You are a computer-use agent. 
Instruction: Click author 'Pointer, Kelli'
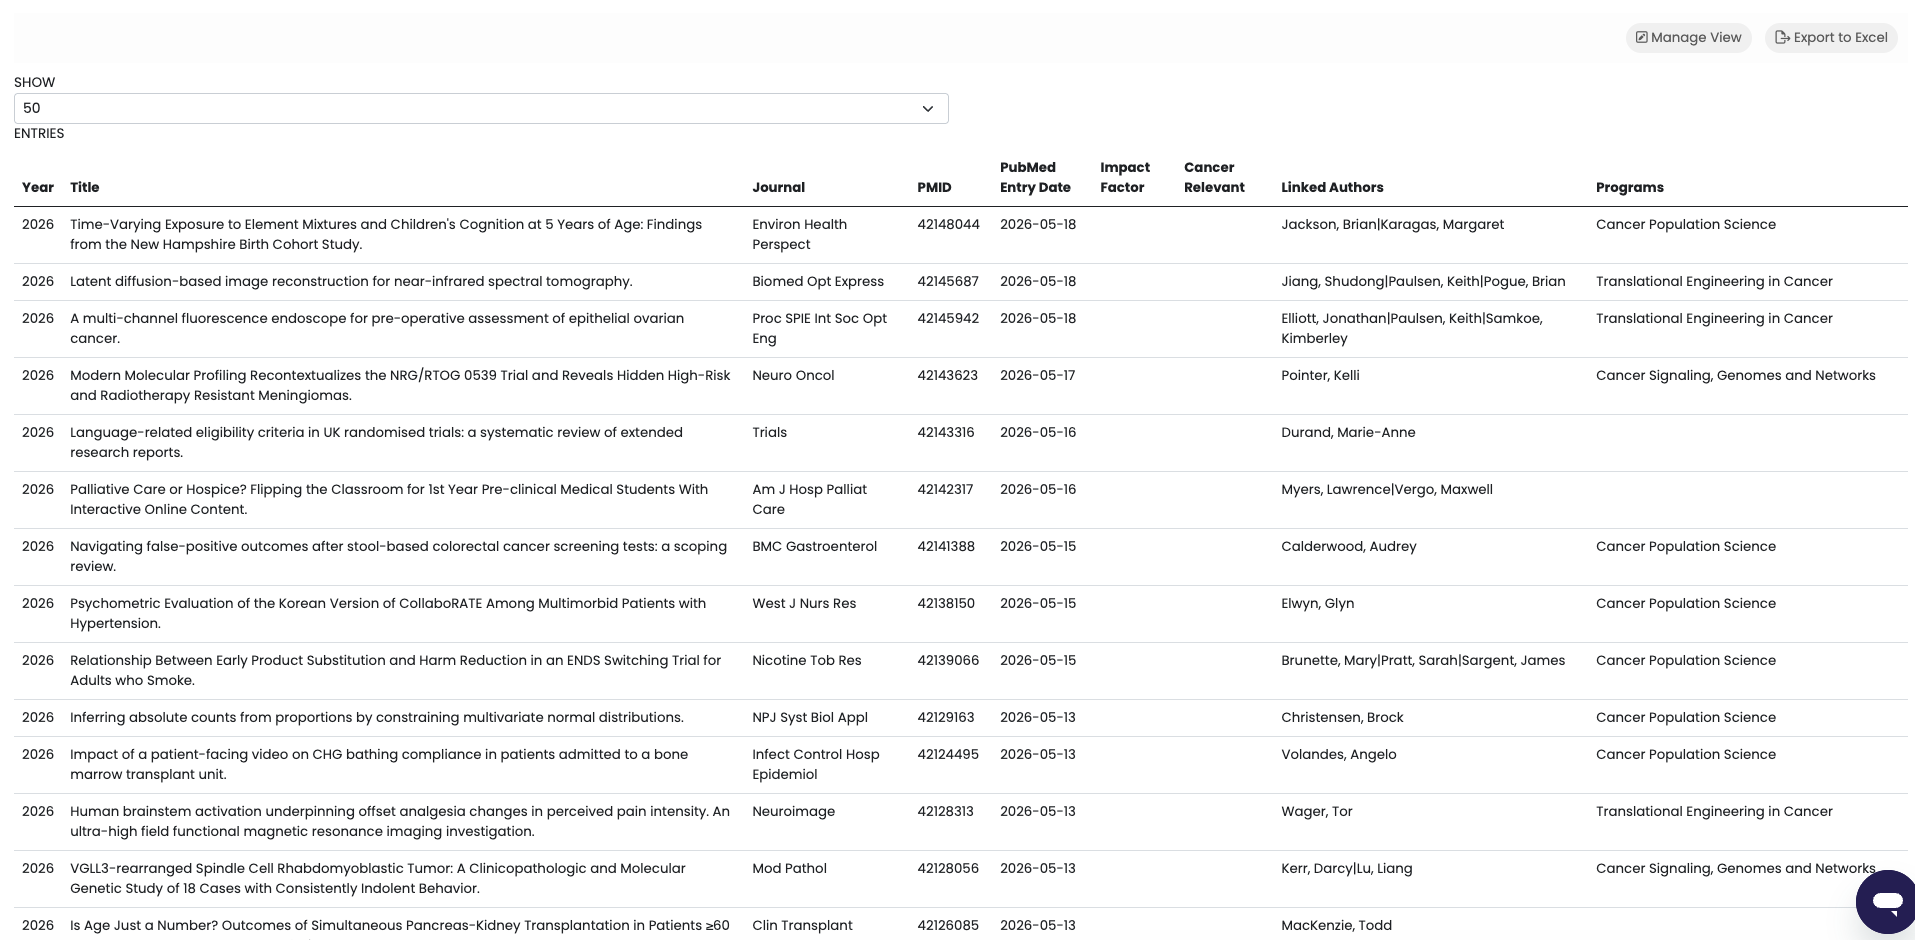click(1320, 375)
